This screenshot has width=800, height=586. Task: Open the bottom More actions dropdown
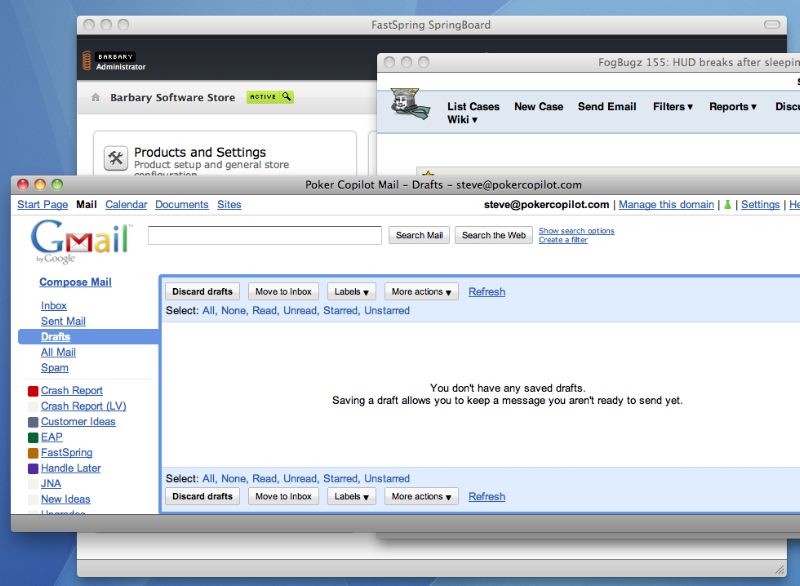[421, 496]
